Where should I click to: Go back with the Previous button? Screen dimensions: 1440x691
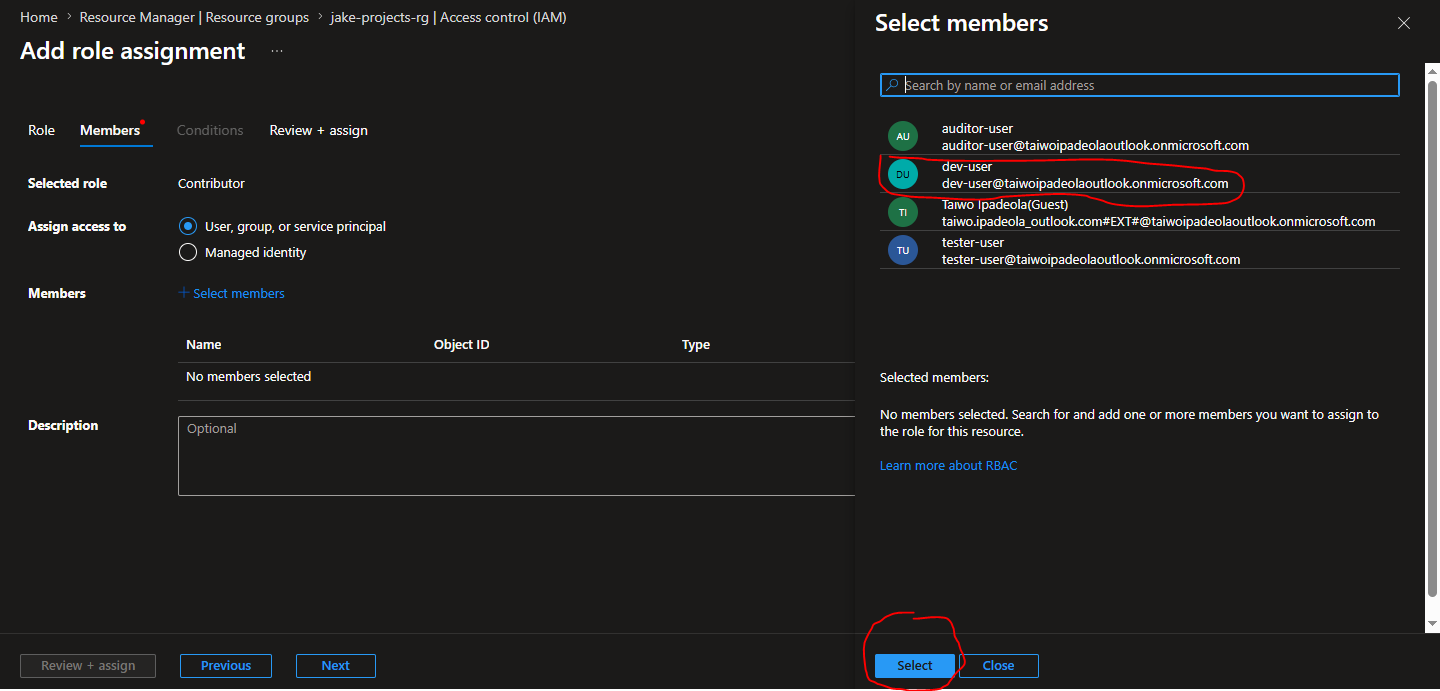coord(226,666)
